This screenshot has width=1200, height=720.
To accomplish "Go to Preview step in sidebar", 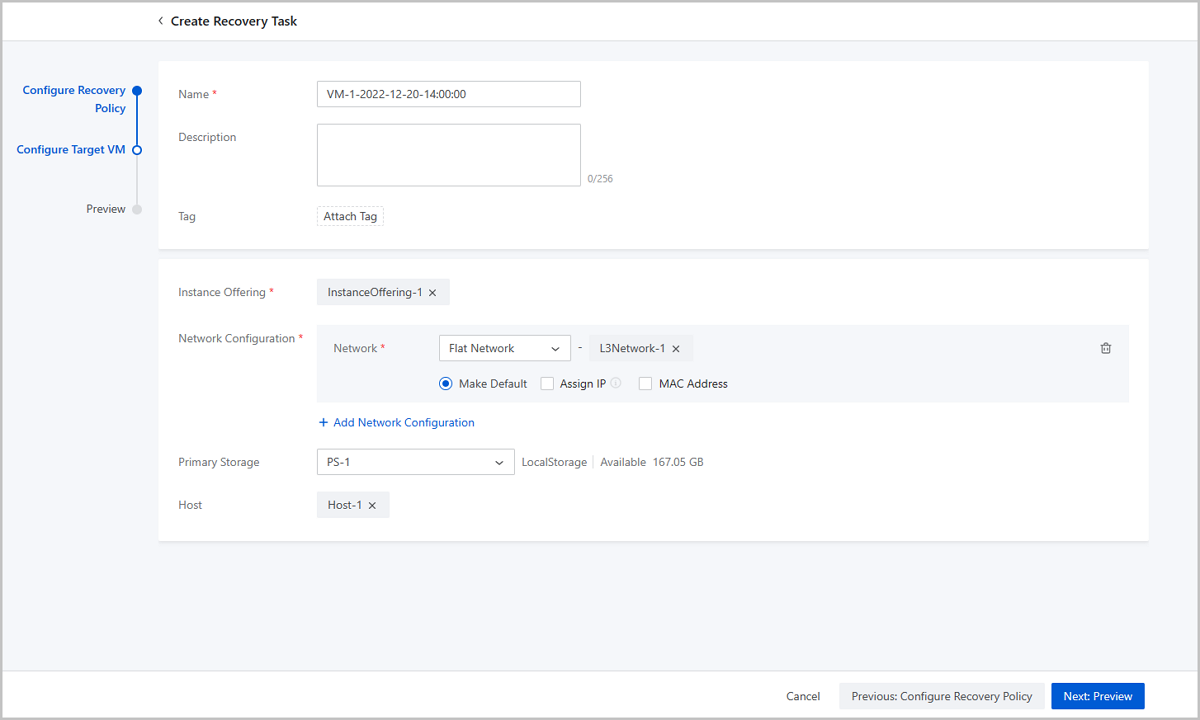I will pyautogui.click(x=106, y=209).
